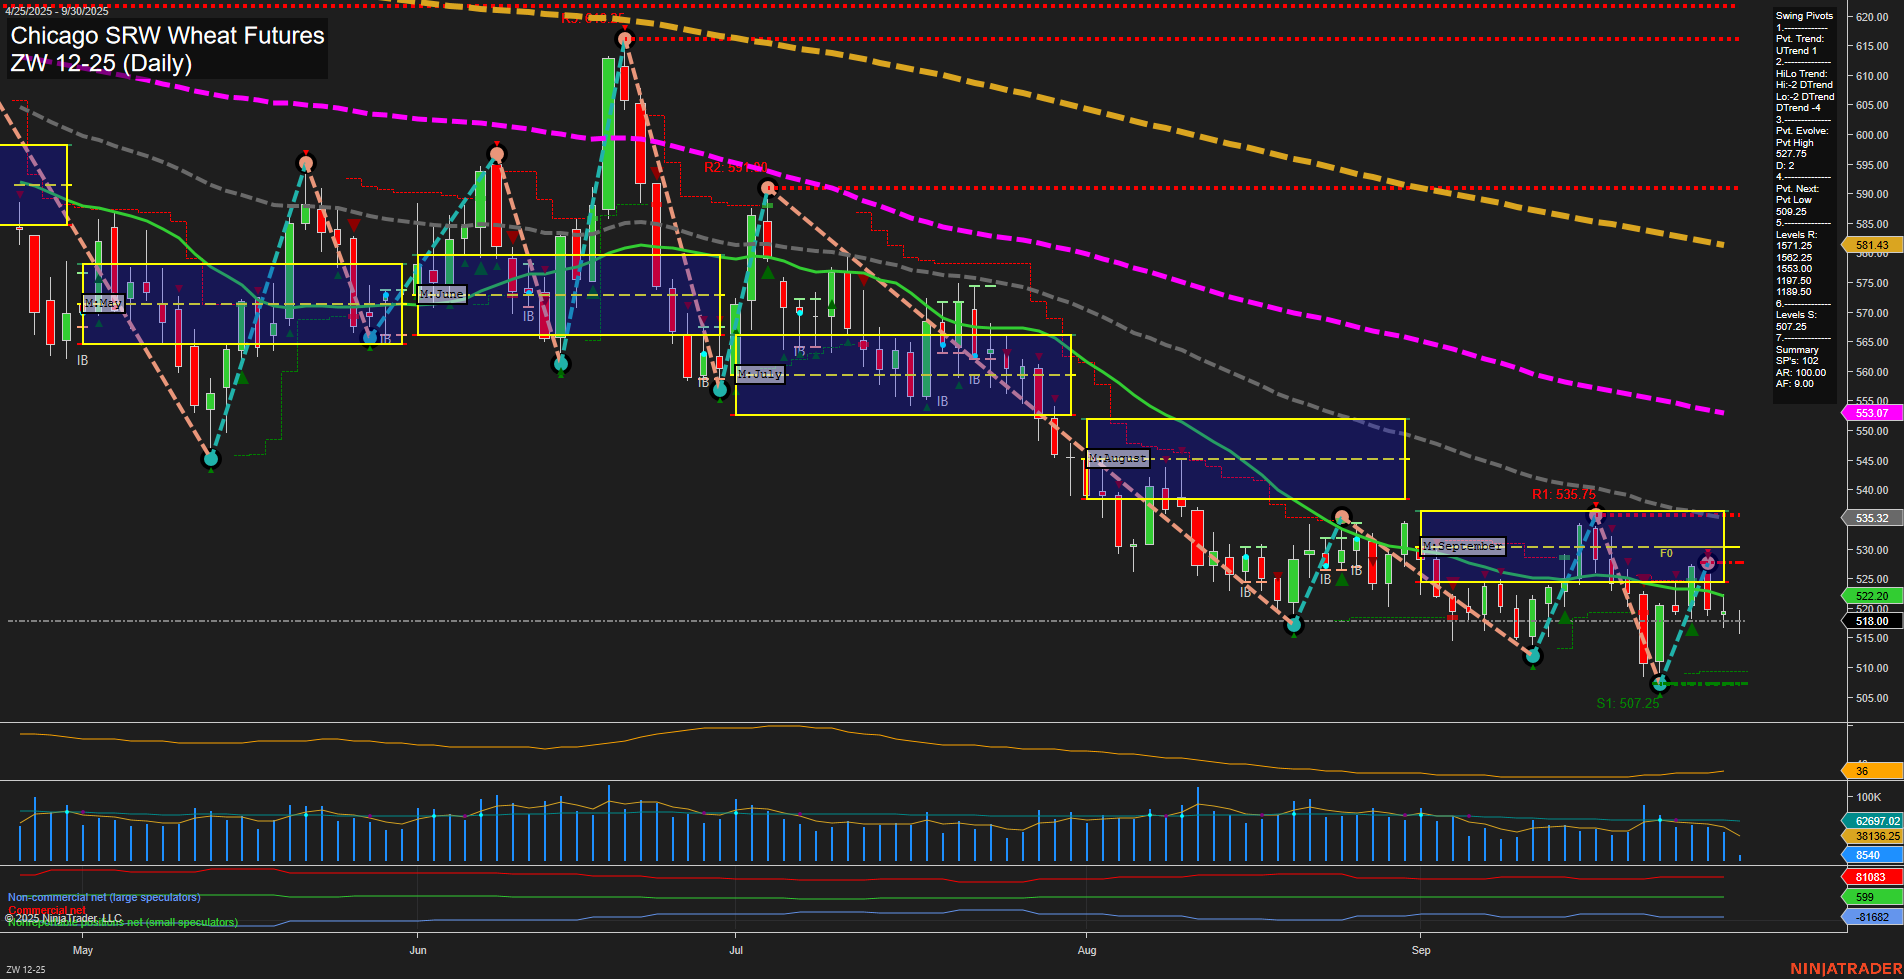
Task: Select the green up-triangle buy signal in September
Action: 1691,628
